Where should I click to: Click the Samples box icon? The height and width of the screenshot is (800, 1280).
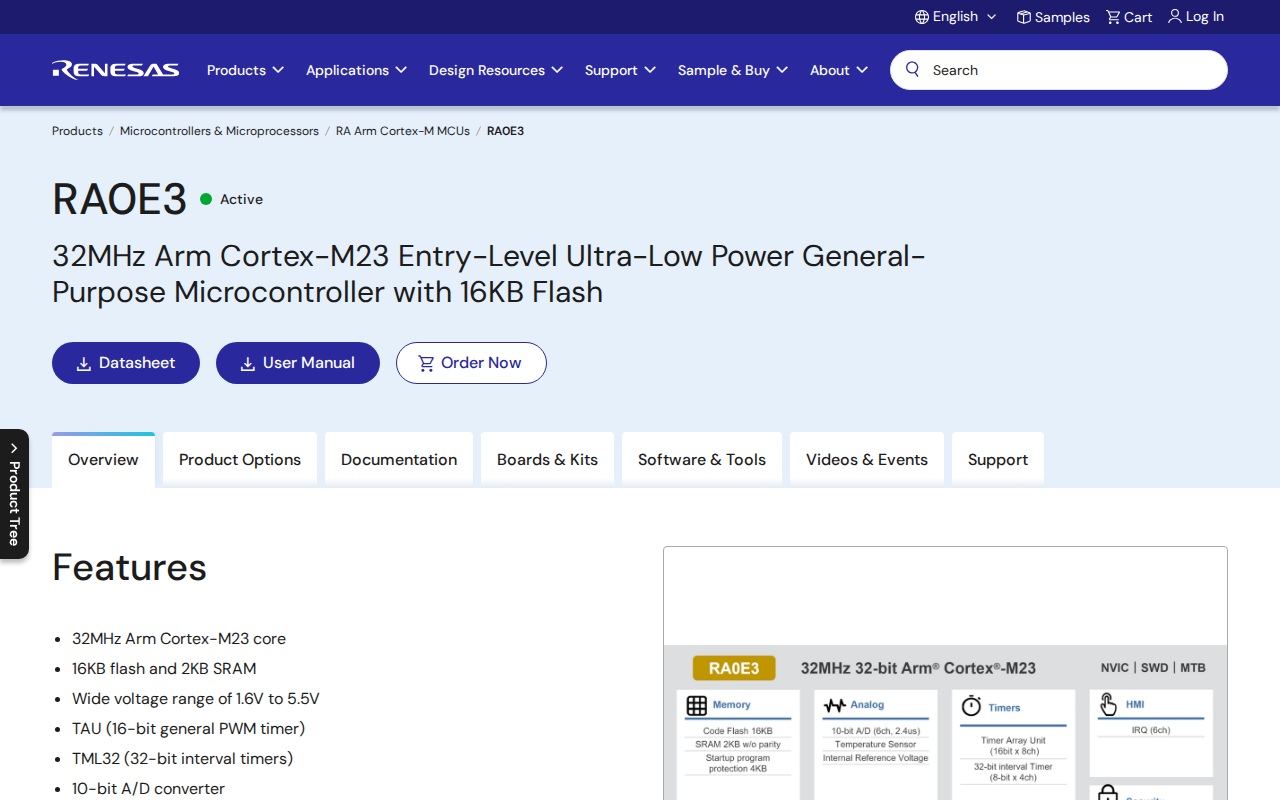[1024, 17]
